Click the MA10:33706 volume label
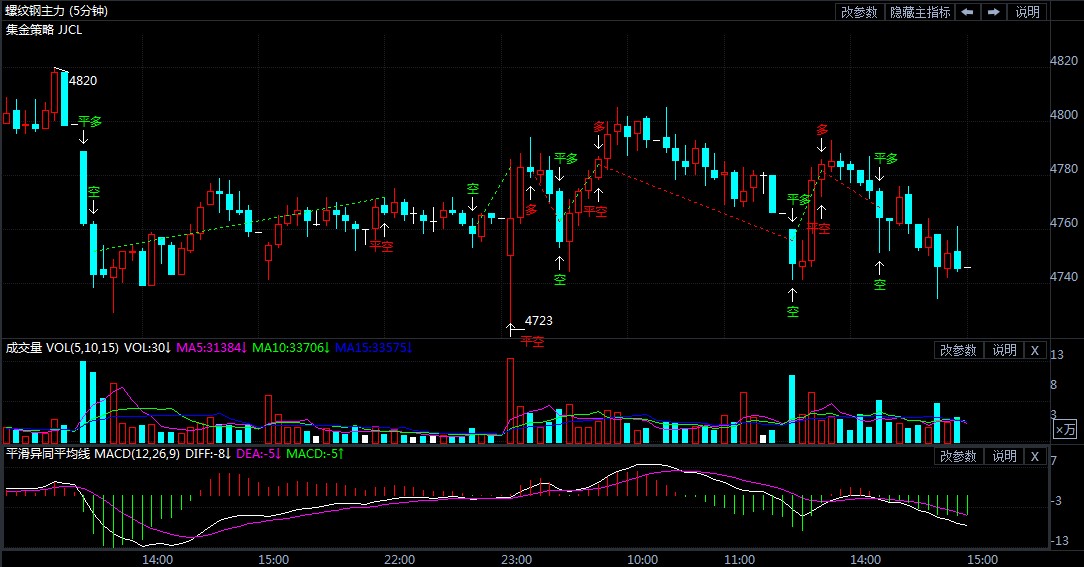1084x567 pixels. (290, 347)
